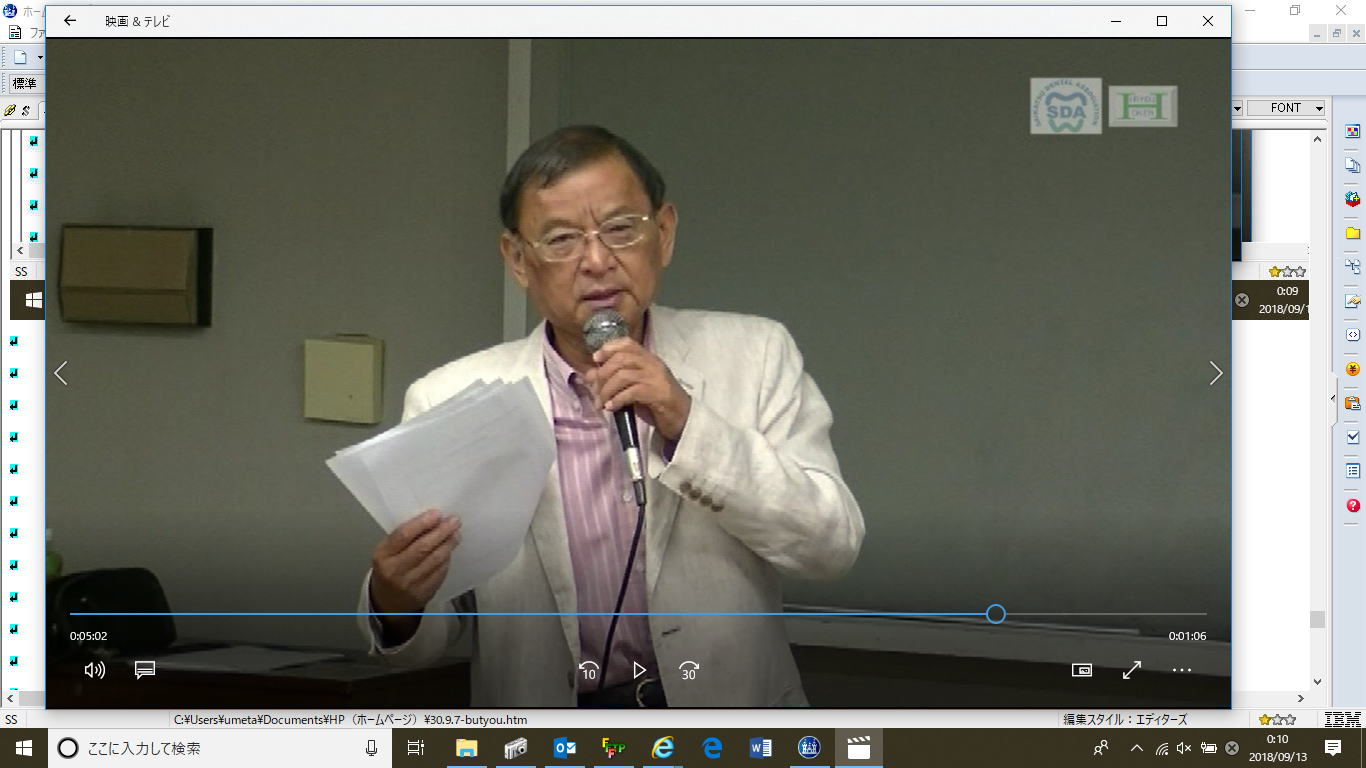Image resolution: width=1366 pixels, height=768 pixels.
Task: Open Task View on the taskbar
Action: 416,748
